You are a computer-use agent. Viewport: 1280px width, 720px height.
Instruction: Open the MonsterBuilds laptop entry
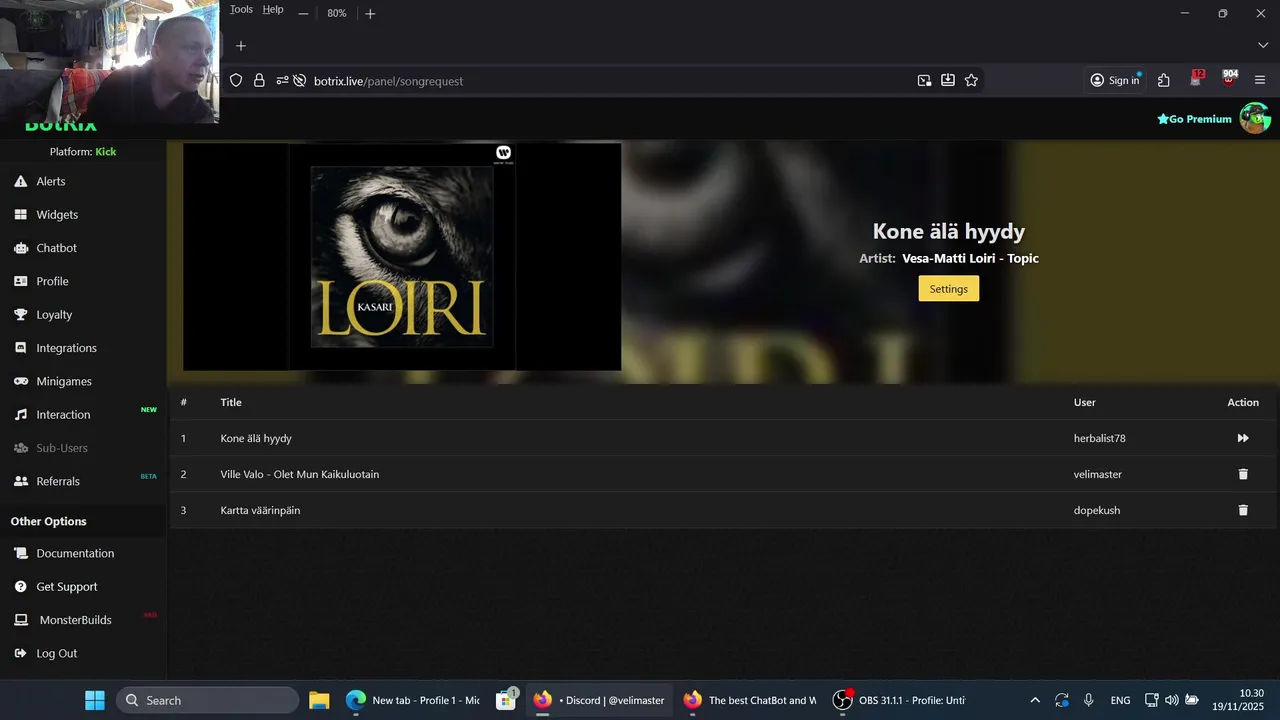coord(75,620)
